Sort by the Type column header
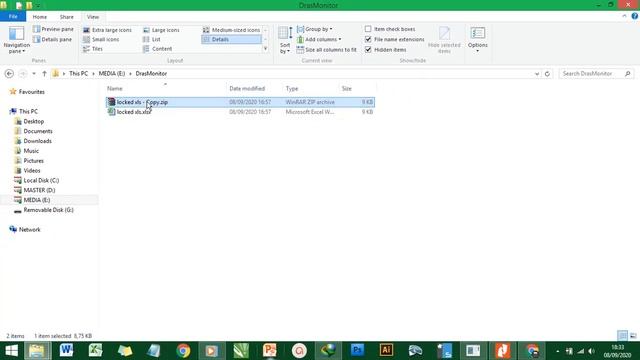Viewport: 640px width, 360px height. 292,89
